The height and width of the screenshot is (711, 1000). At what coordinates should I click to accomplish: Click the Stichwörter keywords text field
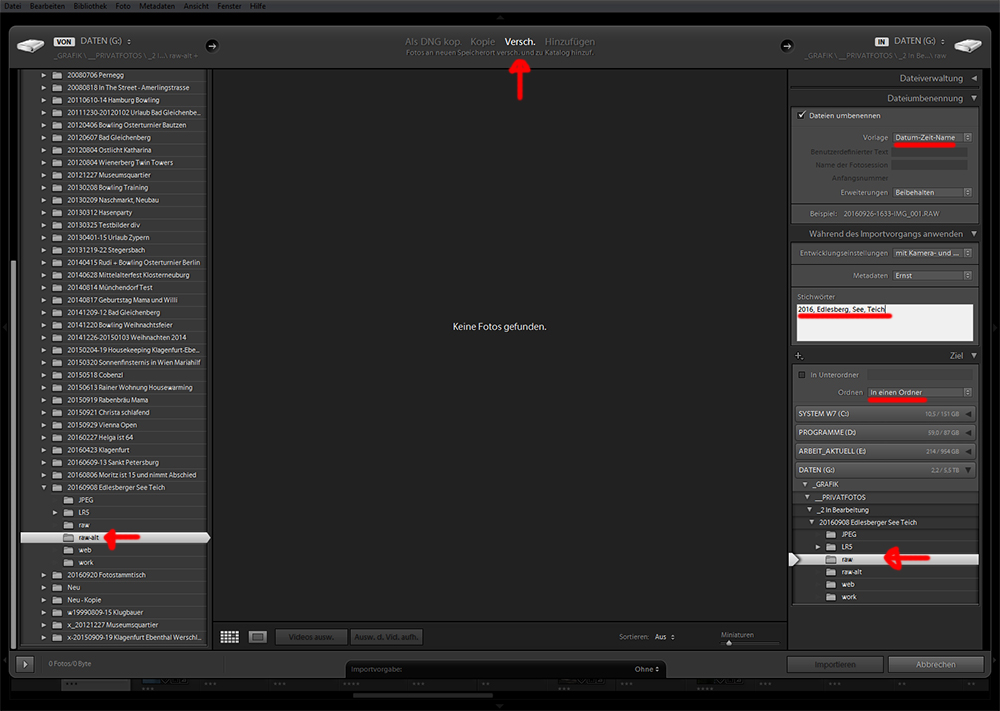coord(885,323)
